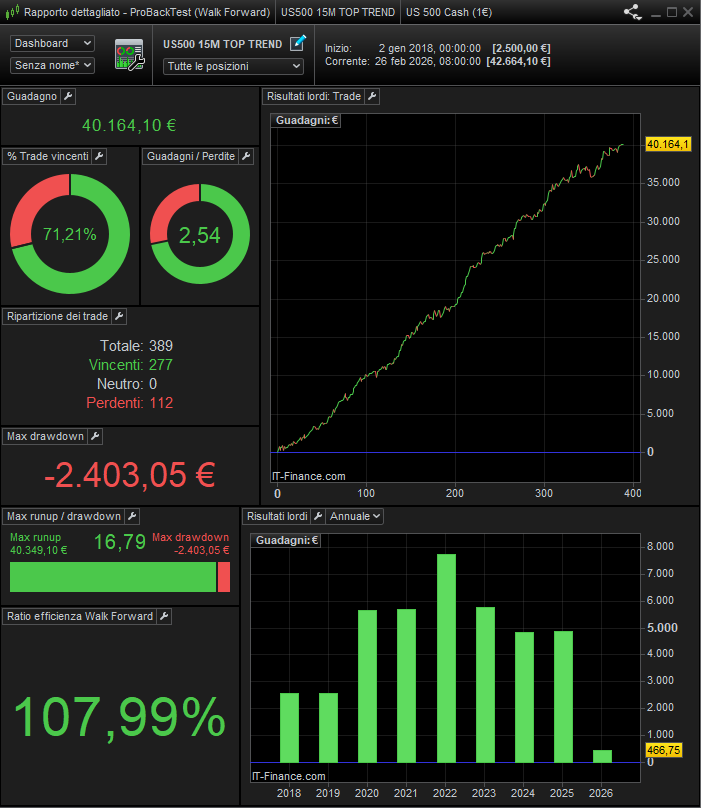Click the Max drawdown panel wrench
701x808 pixels.
click(96, 436)
